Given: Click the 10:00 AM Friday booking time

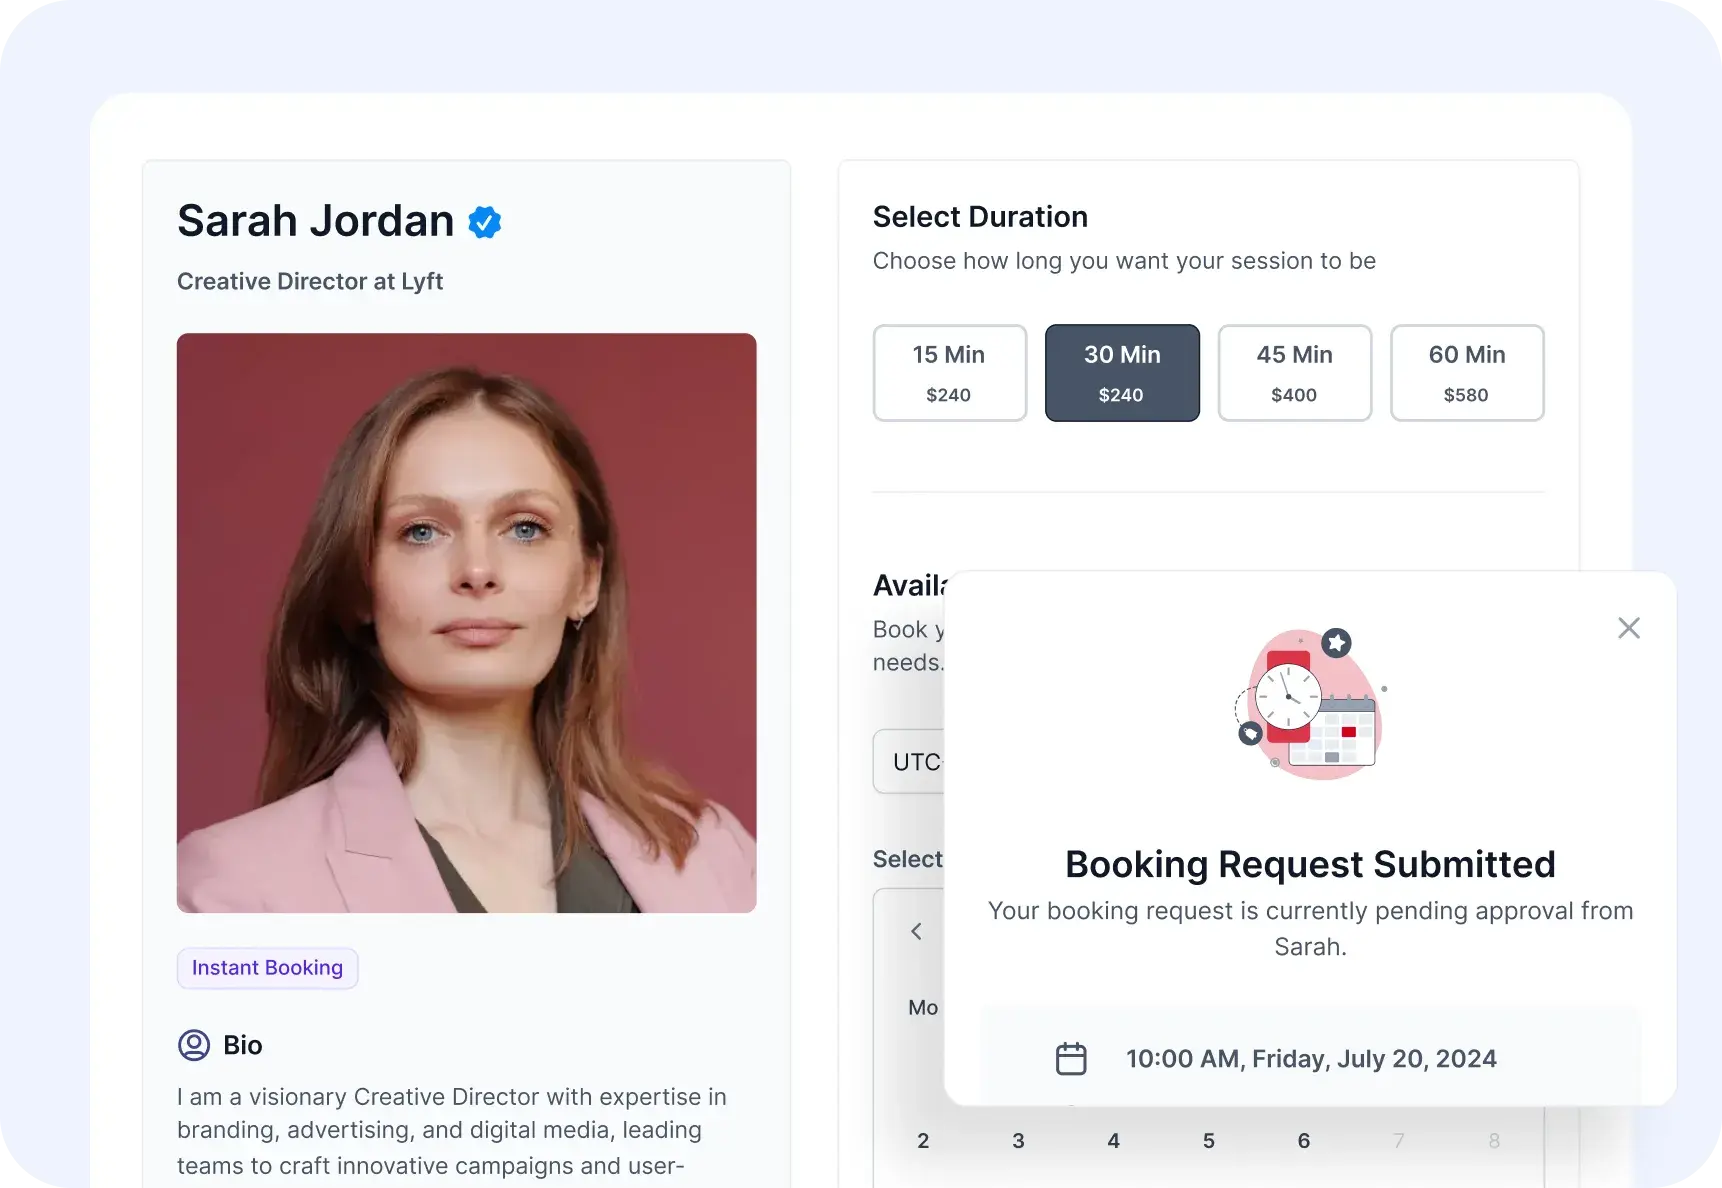Looking at the screenshot, I should [1311, 1059].
